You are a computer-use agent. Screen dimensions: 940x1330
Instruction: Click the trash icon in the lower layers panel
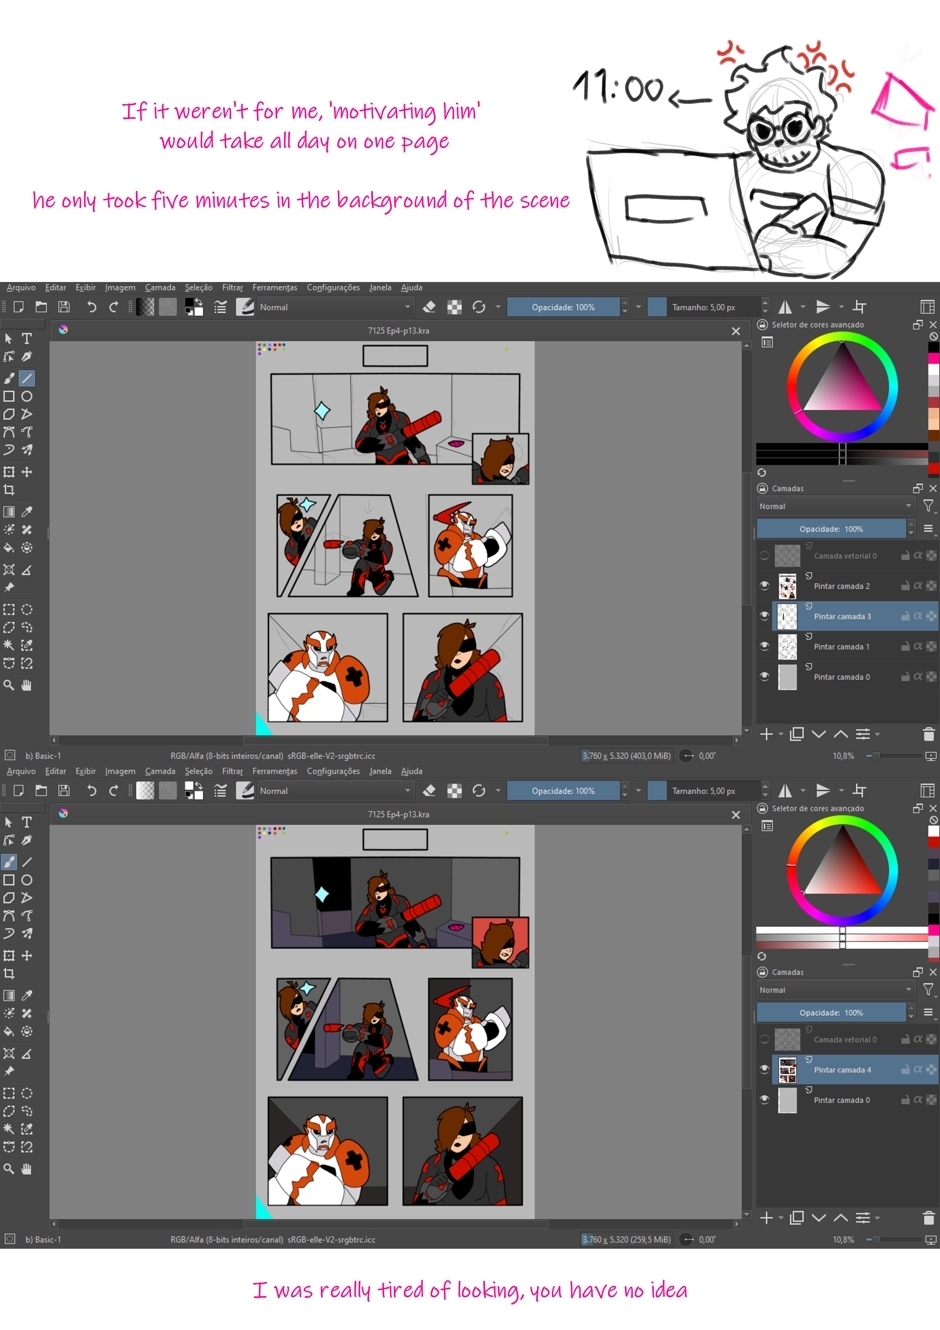click(x=928, y=1218)
